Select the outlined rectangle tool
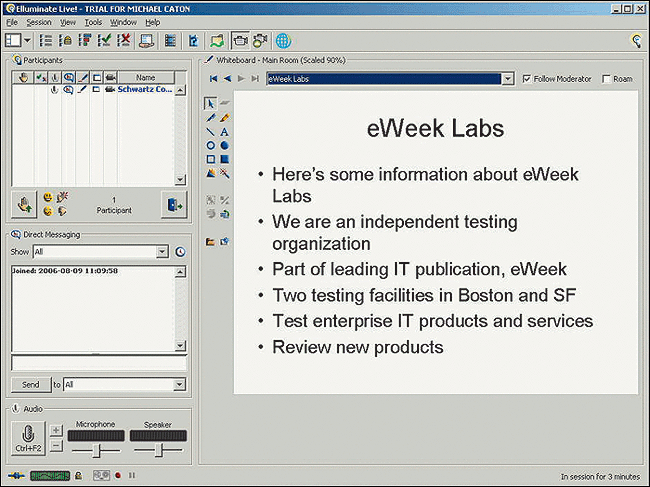The image size is (650, 487). 211,159
